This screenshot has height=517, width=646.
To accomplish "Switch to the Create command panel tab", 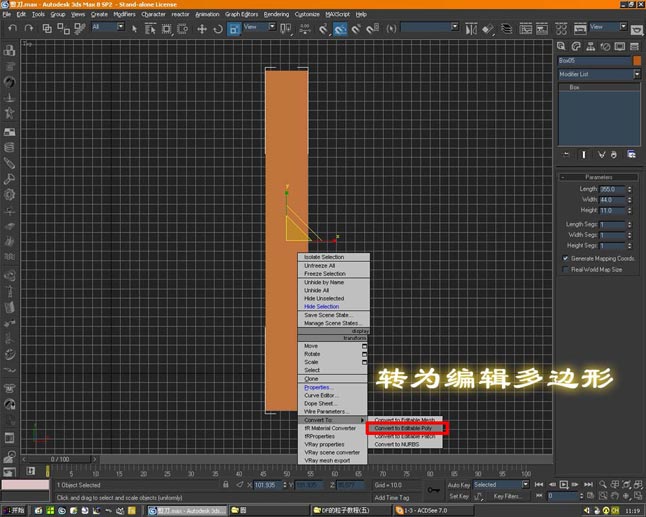I will point(561,46).
